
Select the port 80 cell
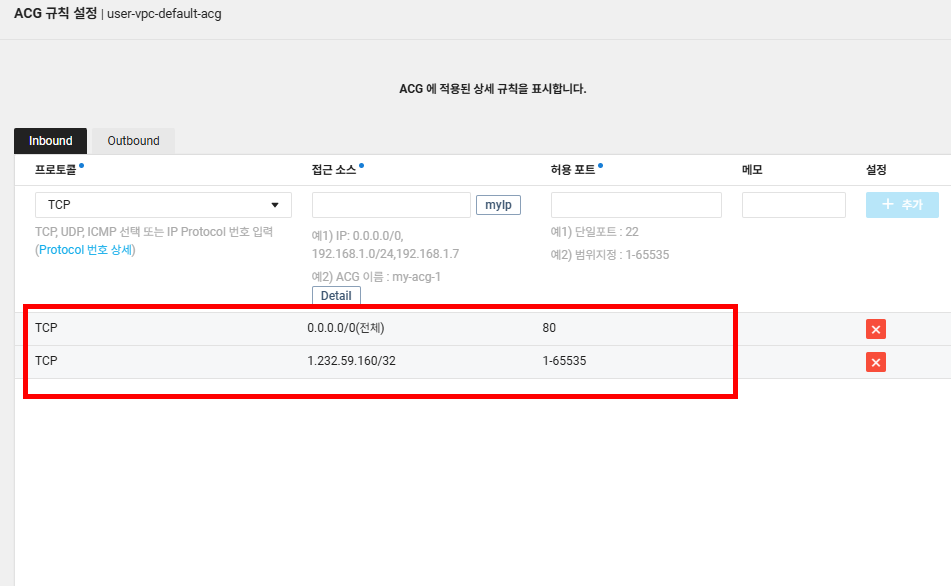tap(549, 328)
